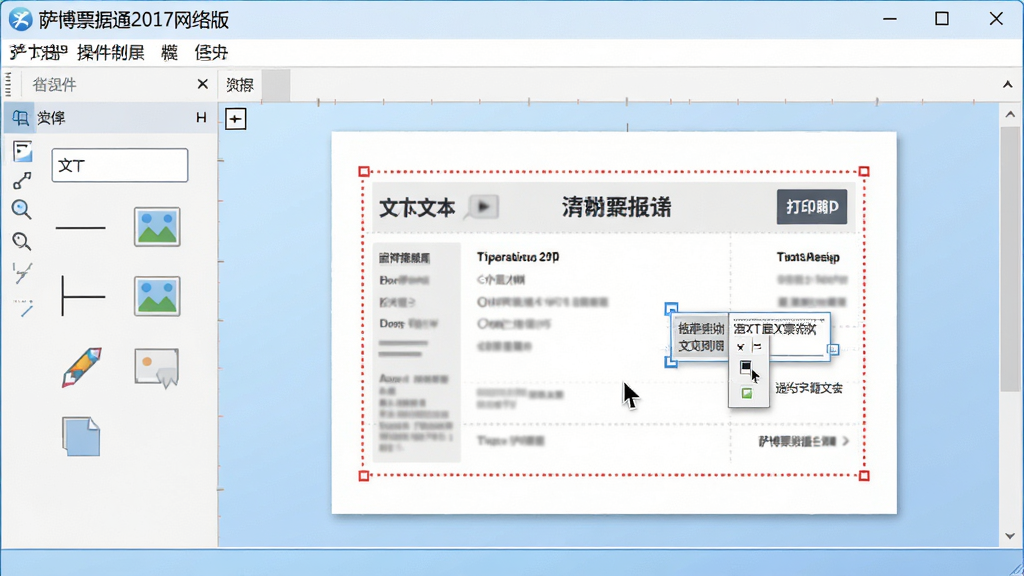
Task: Click the green picture icon in the popup
Action: (x=746, y=393)
